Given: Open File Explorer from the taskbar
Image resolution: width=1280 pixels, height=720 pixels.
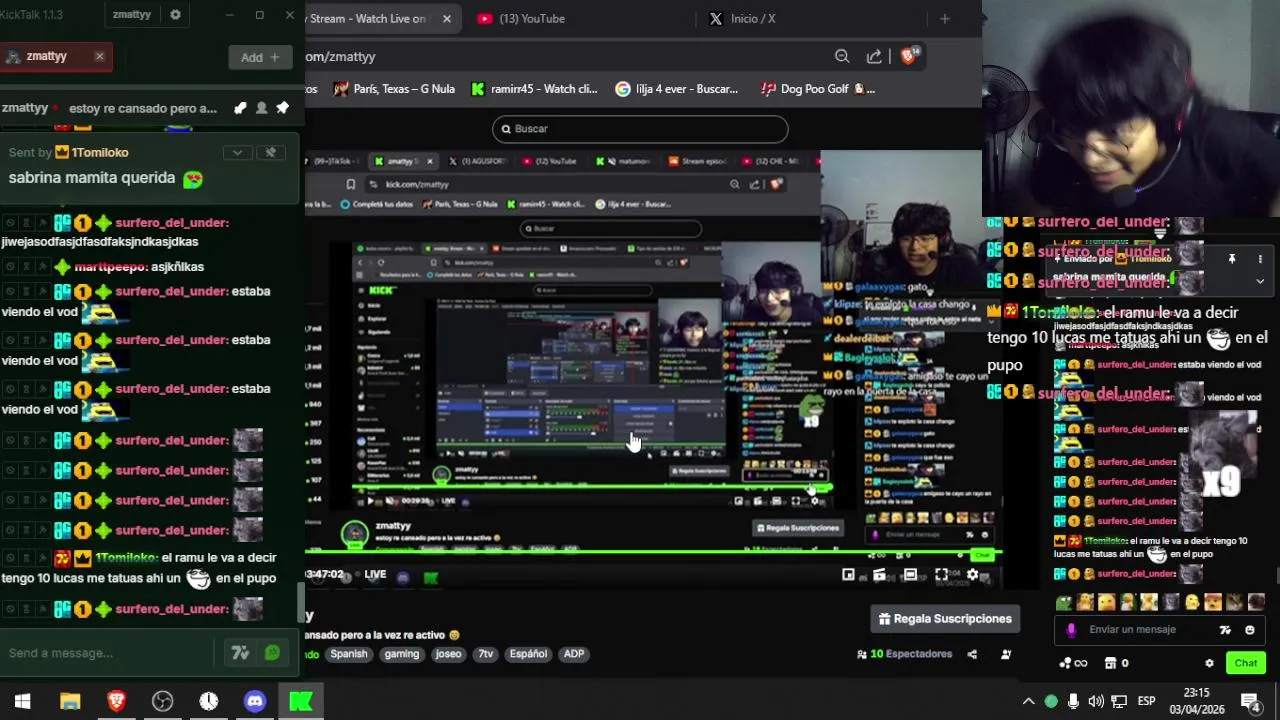Looking at the screenshot, I should pyautogui.click(x=70, y=701).
